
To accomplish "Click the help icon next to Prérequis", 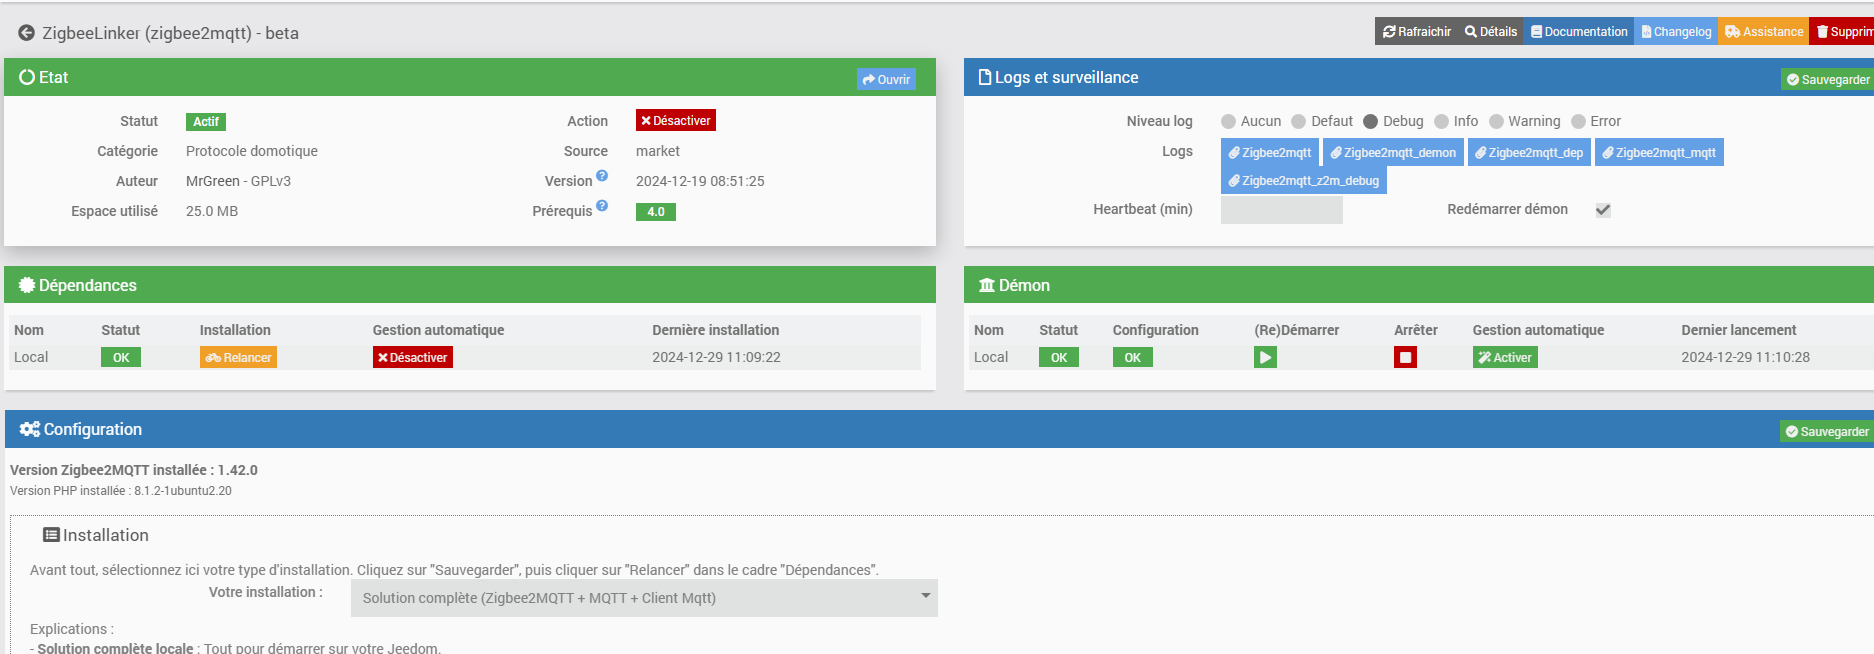I will click(x=602, y=206).
